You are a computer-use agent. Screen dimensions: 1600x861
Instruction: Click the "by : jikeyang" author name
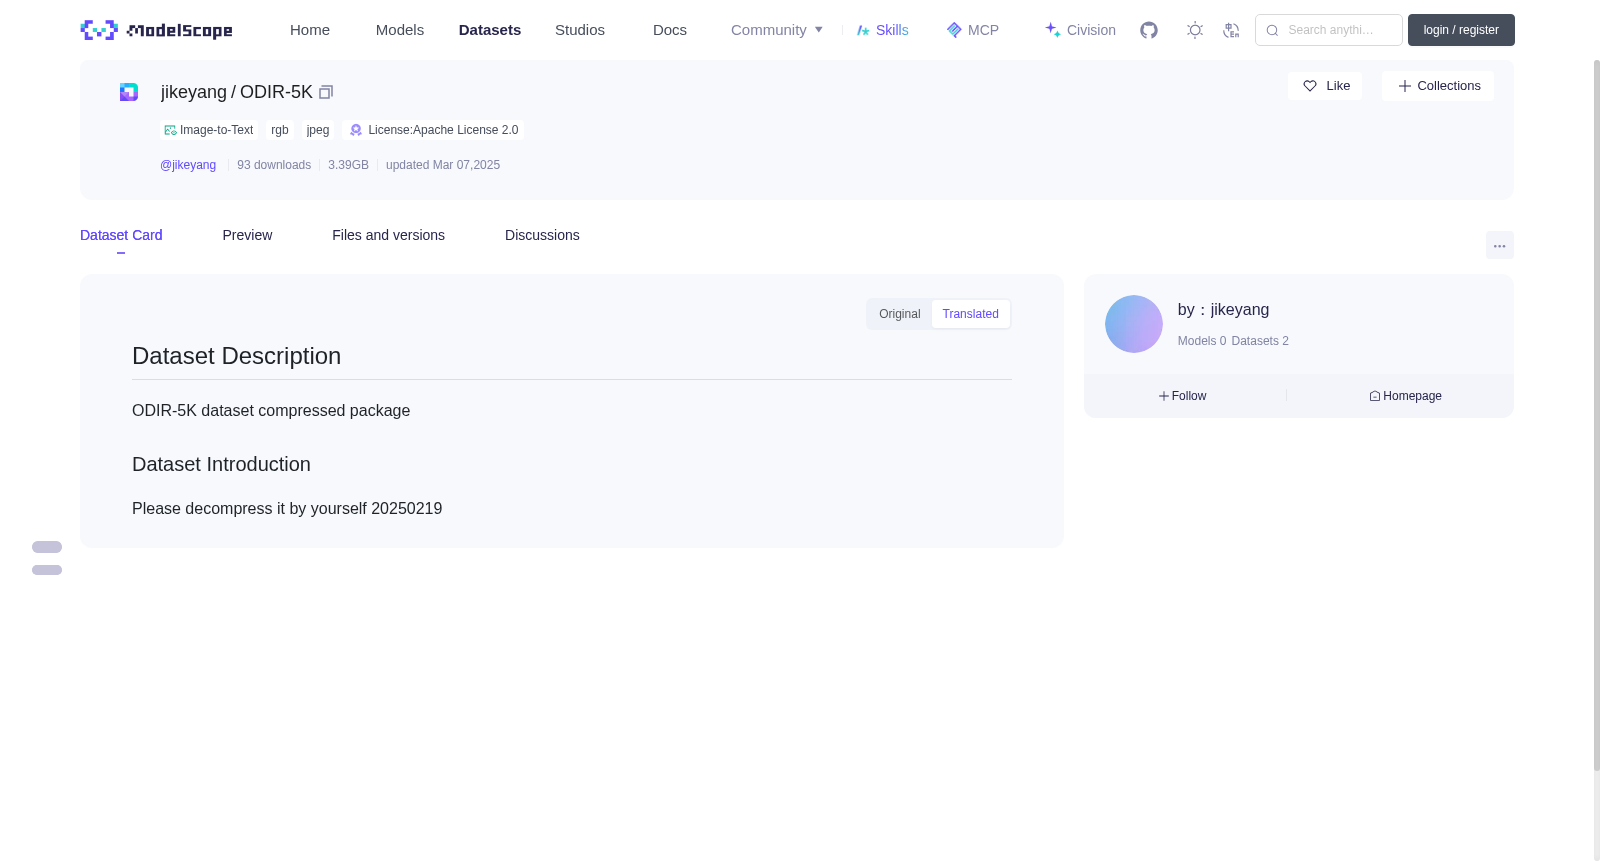tap(1224, 310)
